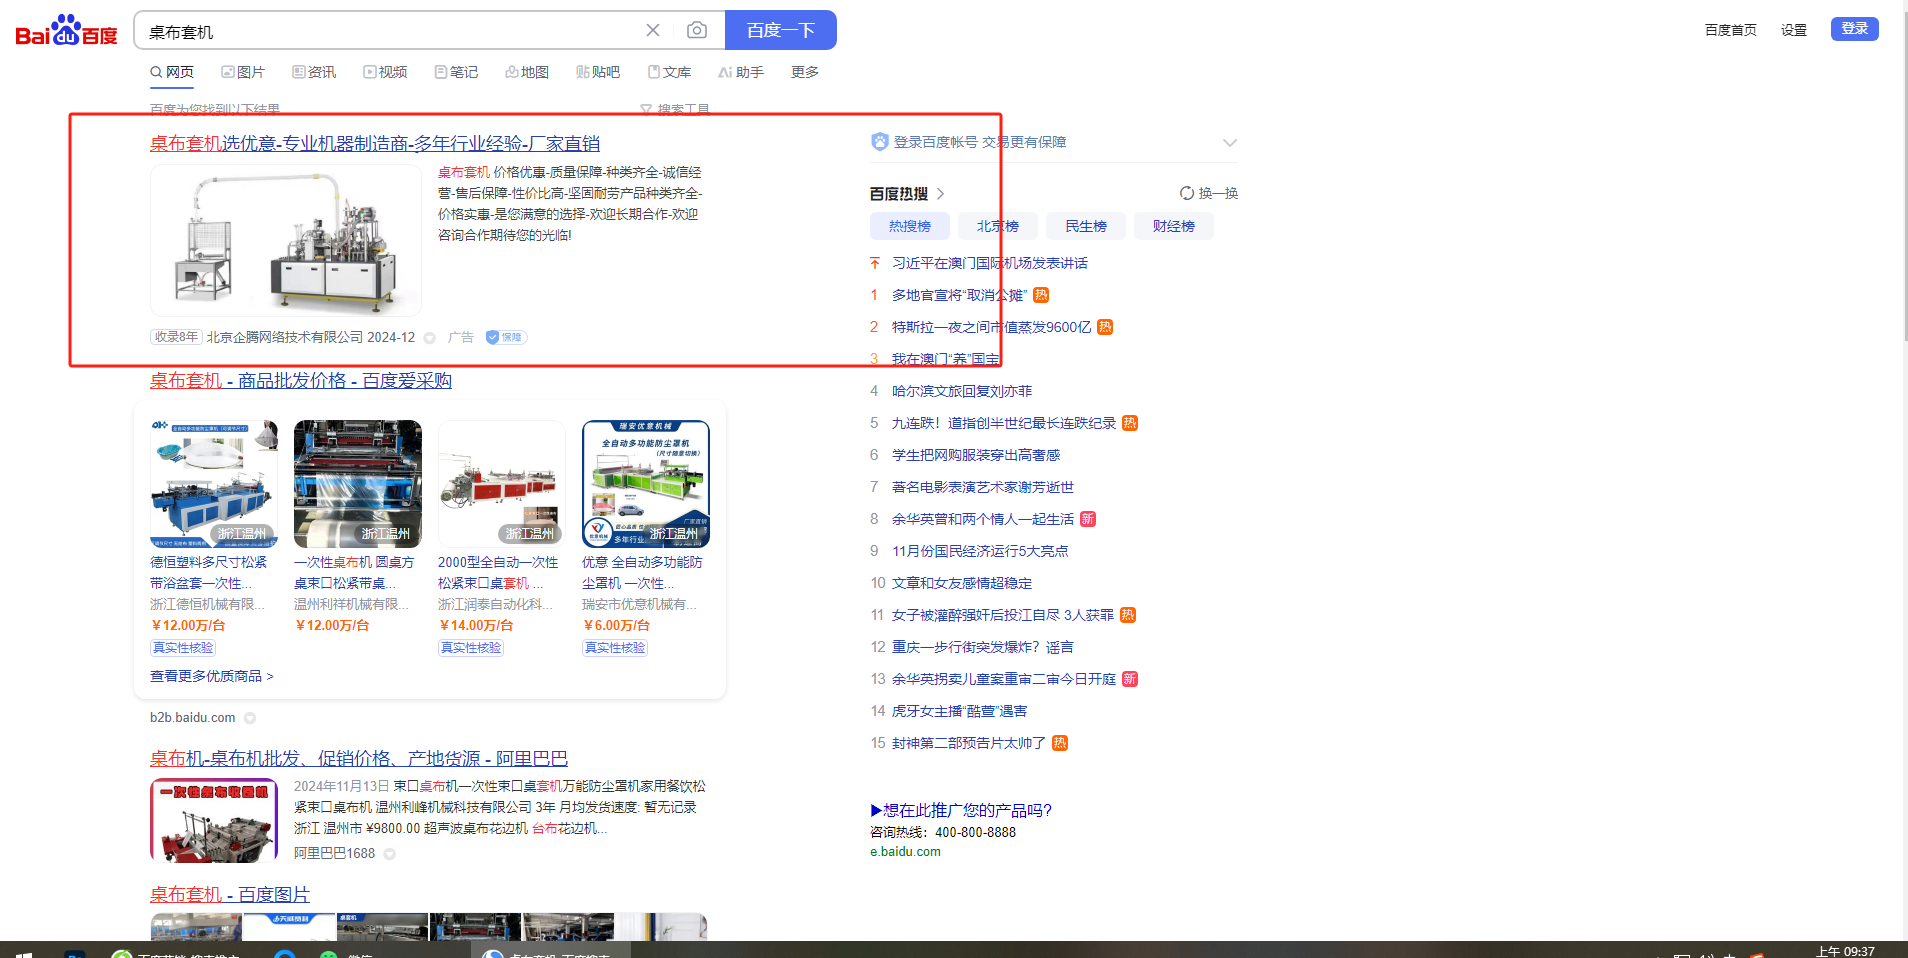Open hot item 哈尔滨文旅回复刘亦菲
The height and width of the screenshot is (958, 1908).
(x=962, y=391)
